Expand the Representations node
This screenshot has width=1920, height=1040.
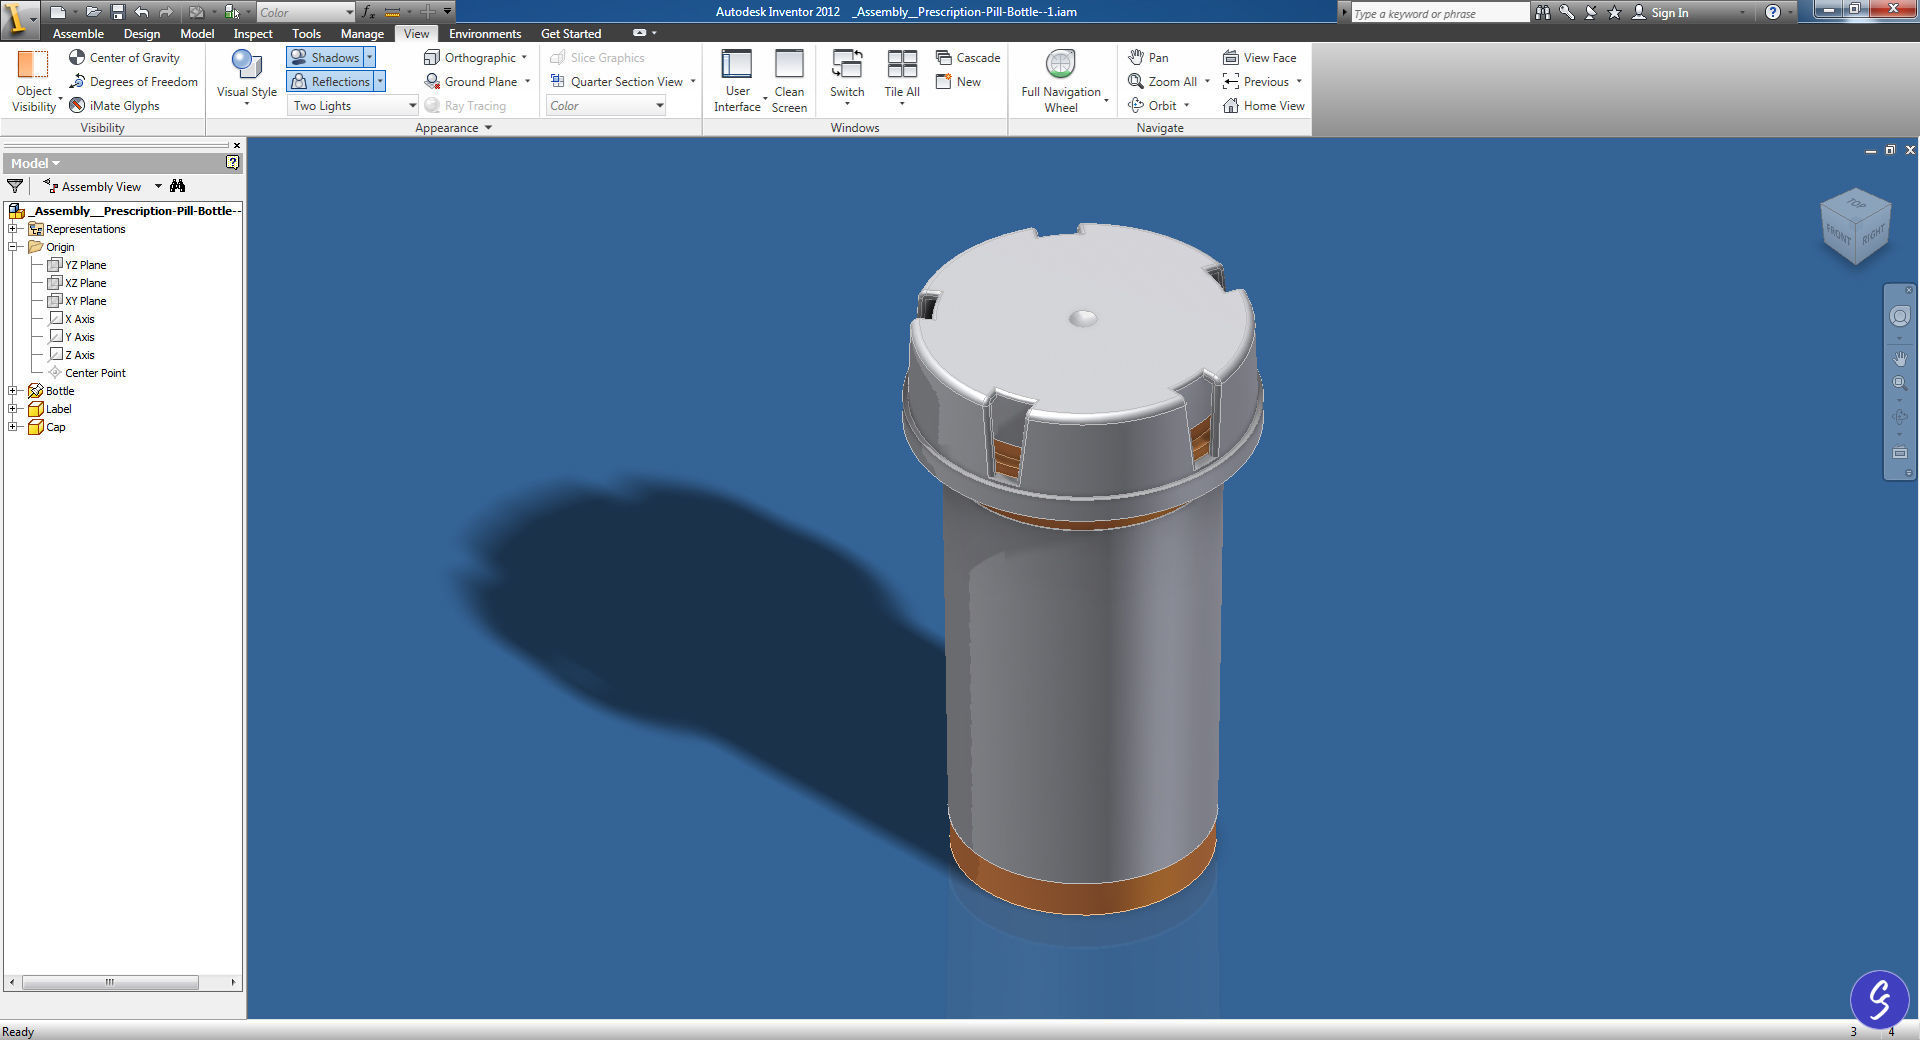coord(13,229)
